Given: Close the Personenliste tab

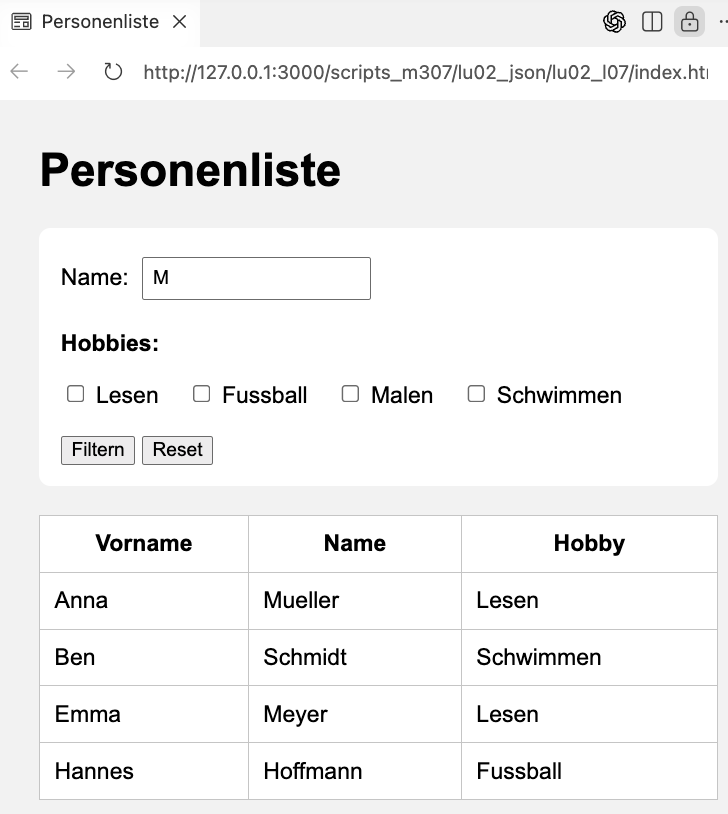Looking at the screenshot, I should (x=180, y=22).
